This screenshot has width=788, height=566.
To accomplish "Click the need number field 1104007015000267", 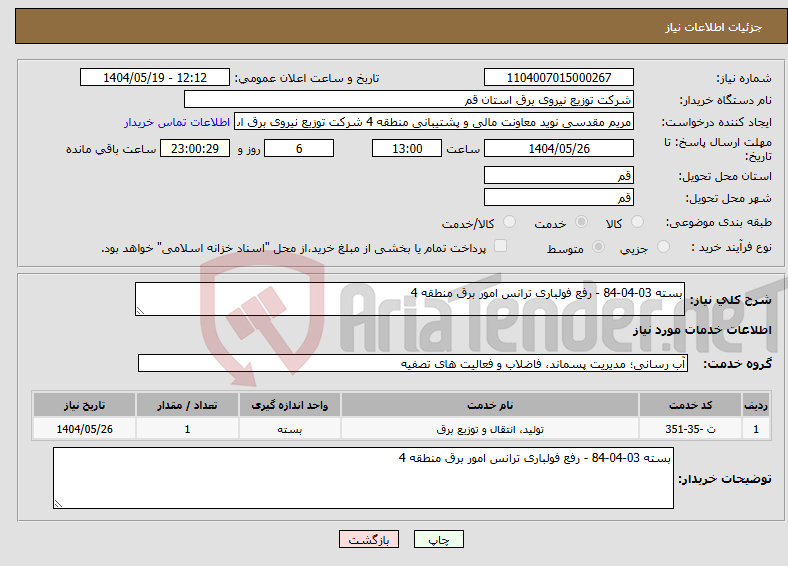I will (x=559, y=77).
